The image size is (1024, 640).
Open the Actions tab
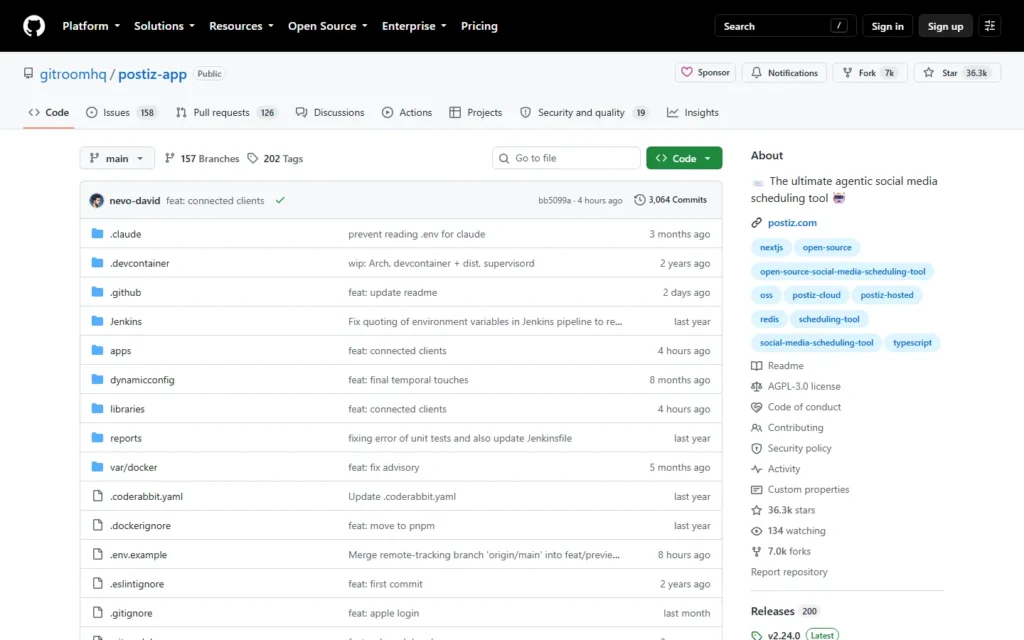(407, 112)
